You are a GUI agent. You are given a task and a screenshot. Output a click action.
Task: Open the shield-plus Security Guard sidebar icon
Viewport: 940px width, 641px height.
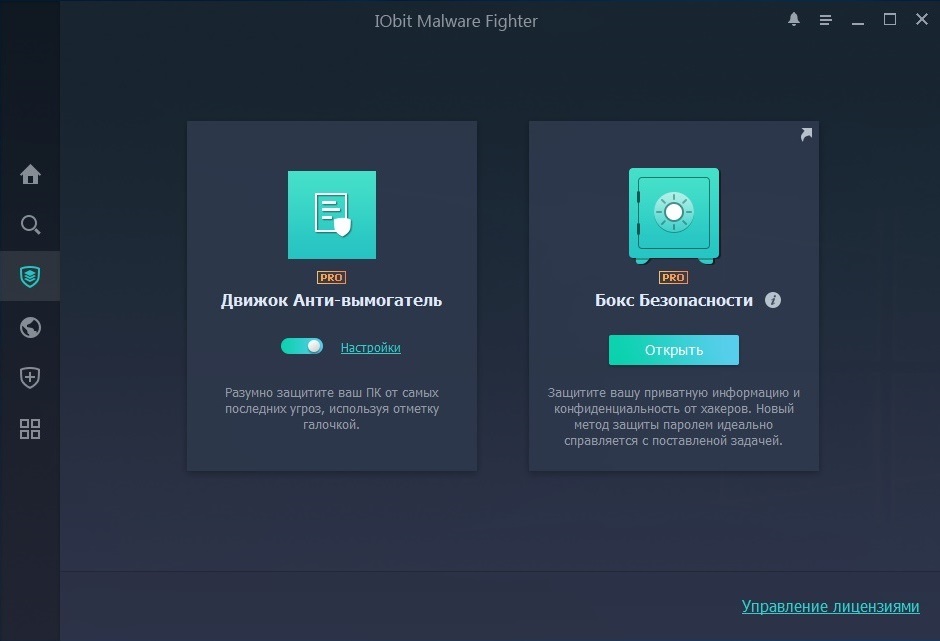click(30, 378)
